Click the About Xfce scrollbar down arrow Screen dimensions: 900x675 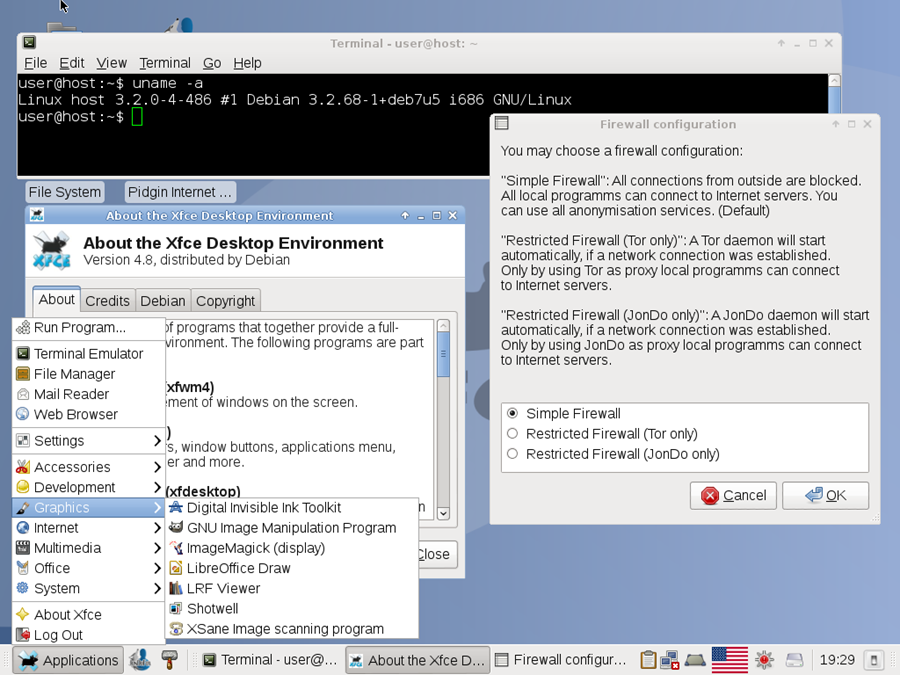[x=443, y=513]
